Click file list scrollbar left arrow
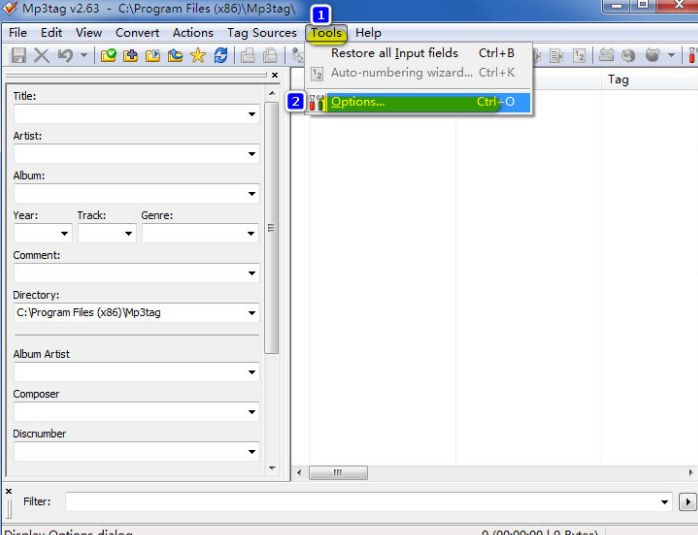This screenshot has height=535, width=698. point(299,472)
